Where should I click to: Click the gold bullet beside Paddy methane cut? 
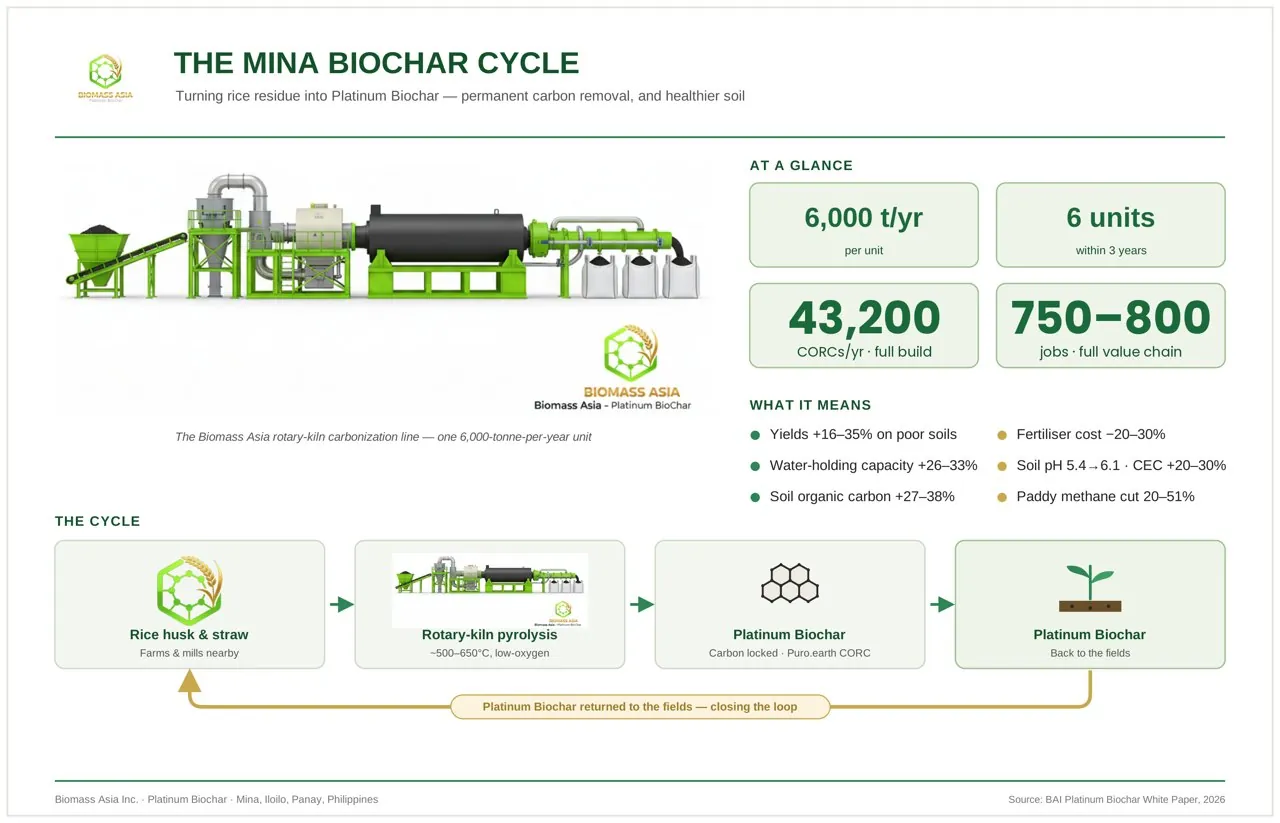tap(1002, 497)
